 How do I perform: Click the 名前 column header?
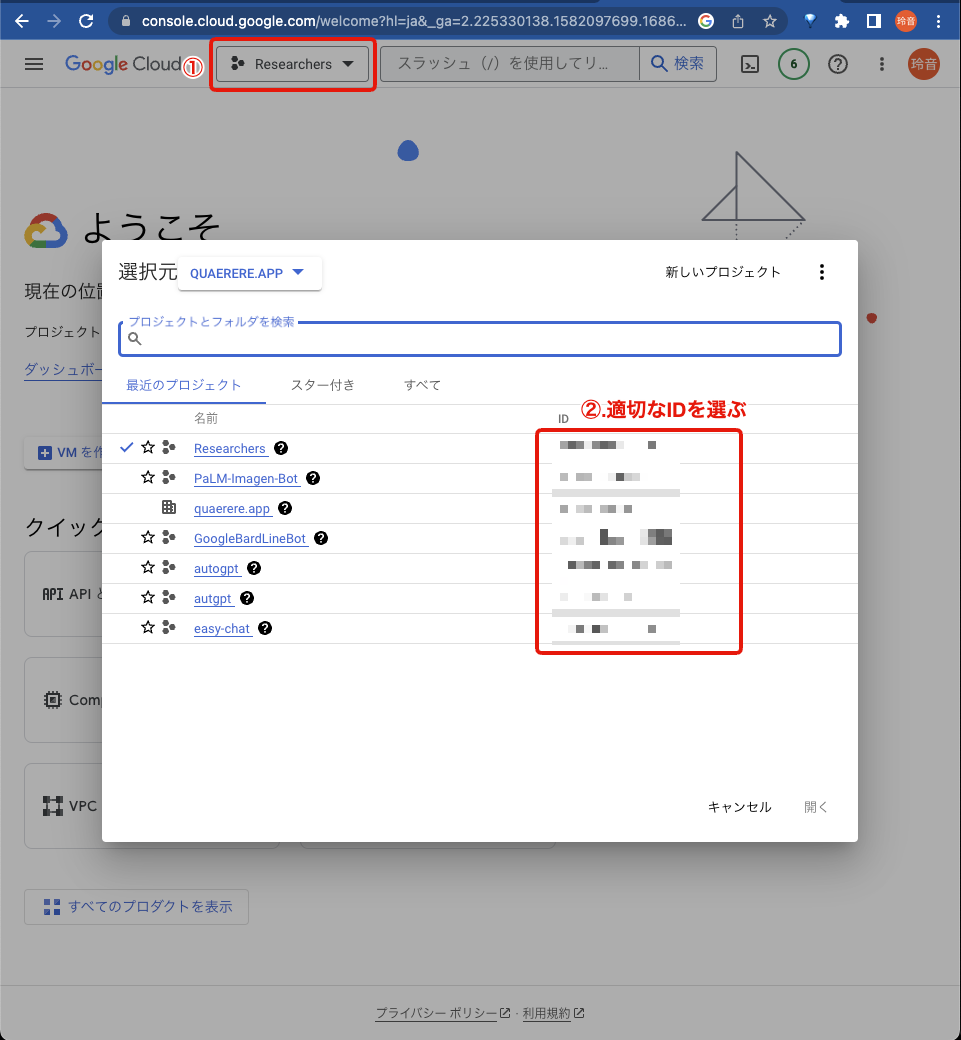pos(206,419)
